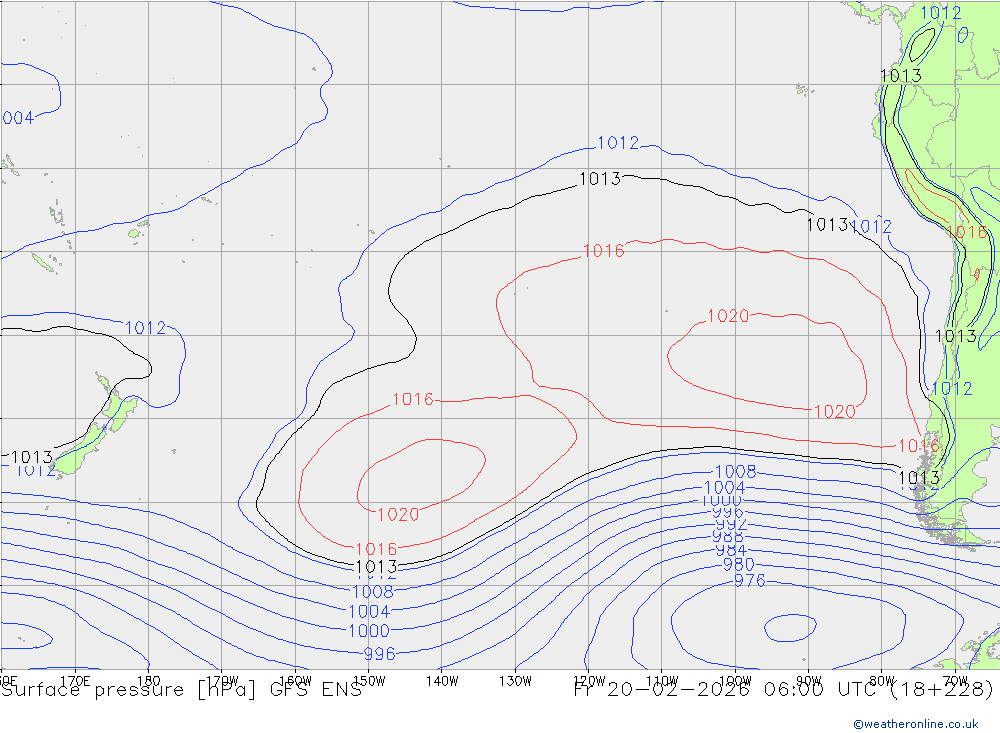Screen dimensions: 1000x733
Task: Click the red 1020 label near 150W
Action: [x=398, y=514]
